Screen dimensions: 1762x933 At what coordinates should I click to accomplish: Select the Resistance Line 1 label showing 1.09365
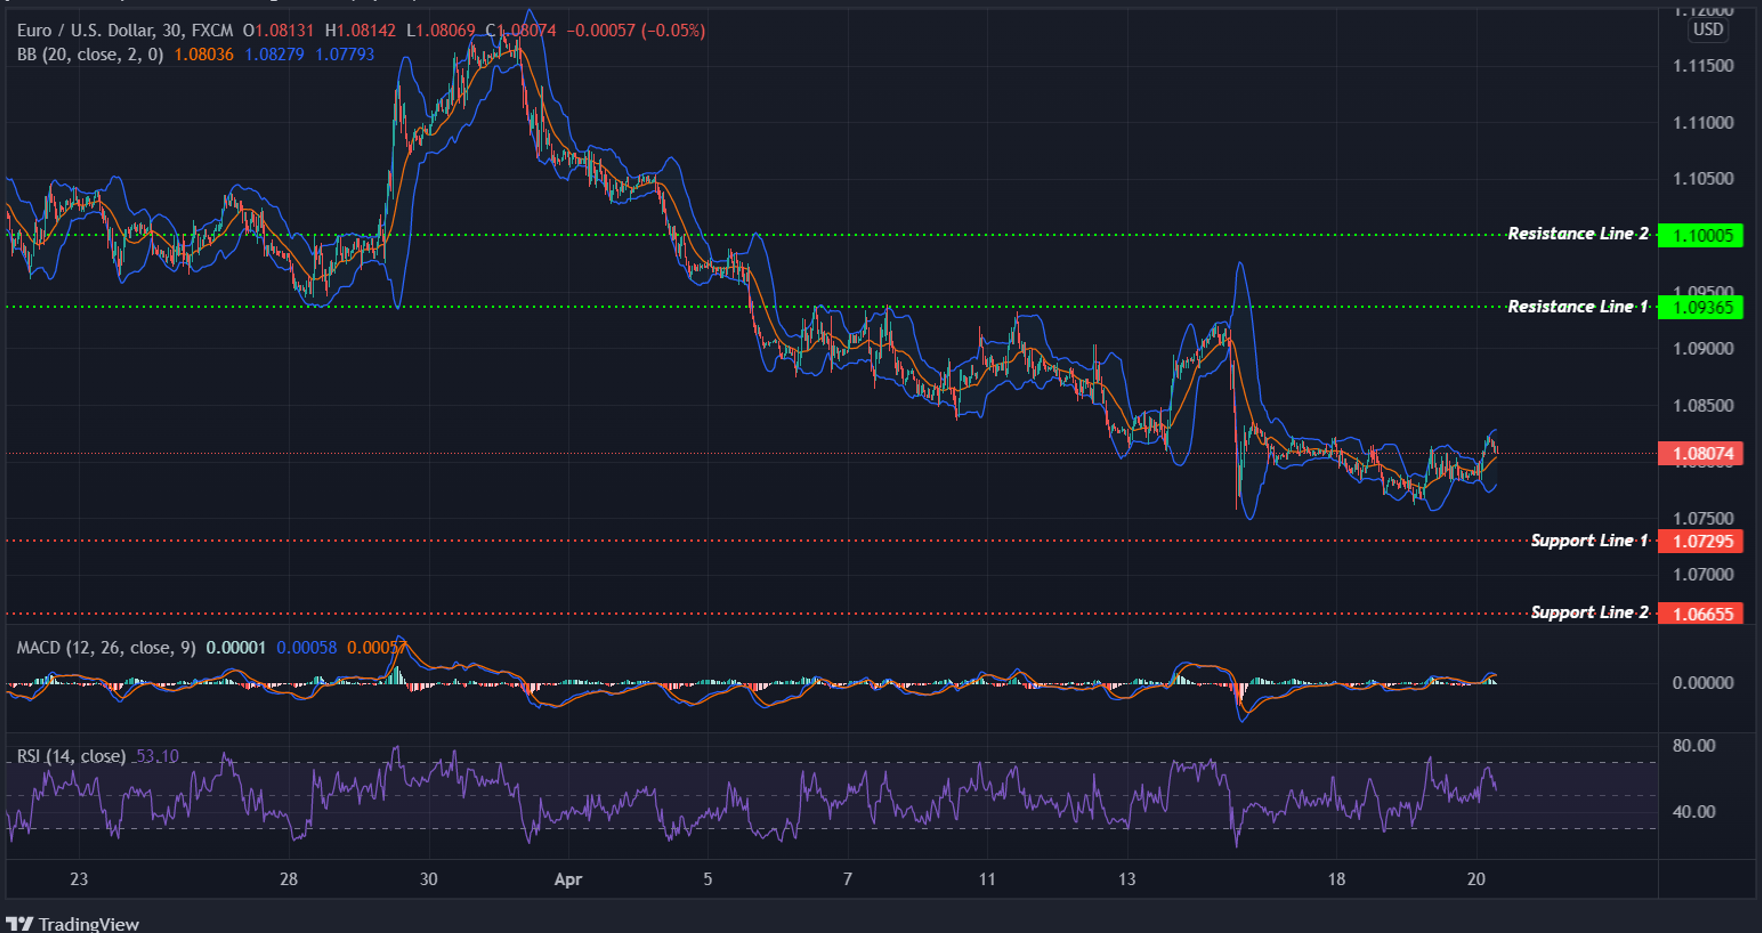point(1702,307)
